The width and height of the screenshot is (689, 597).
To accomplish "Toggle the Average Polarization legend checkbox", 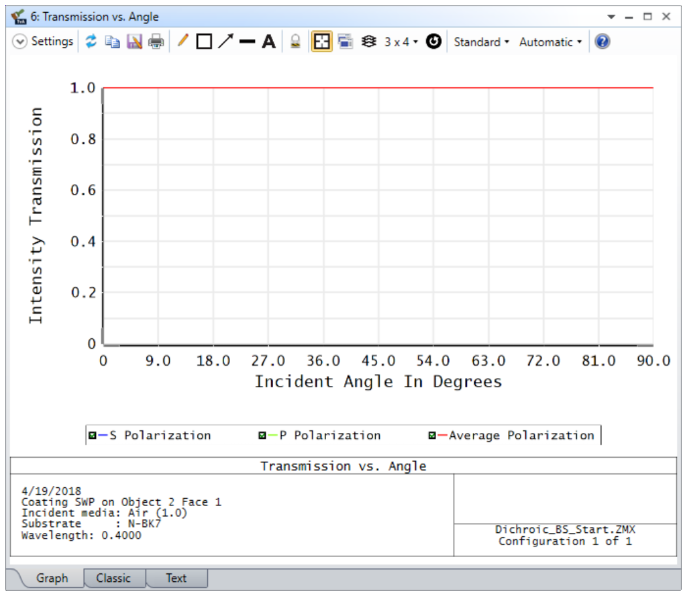I will pos(432,436).
